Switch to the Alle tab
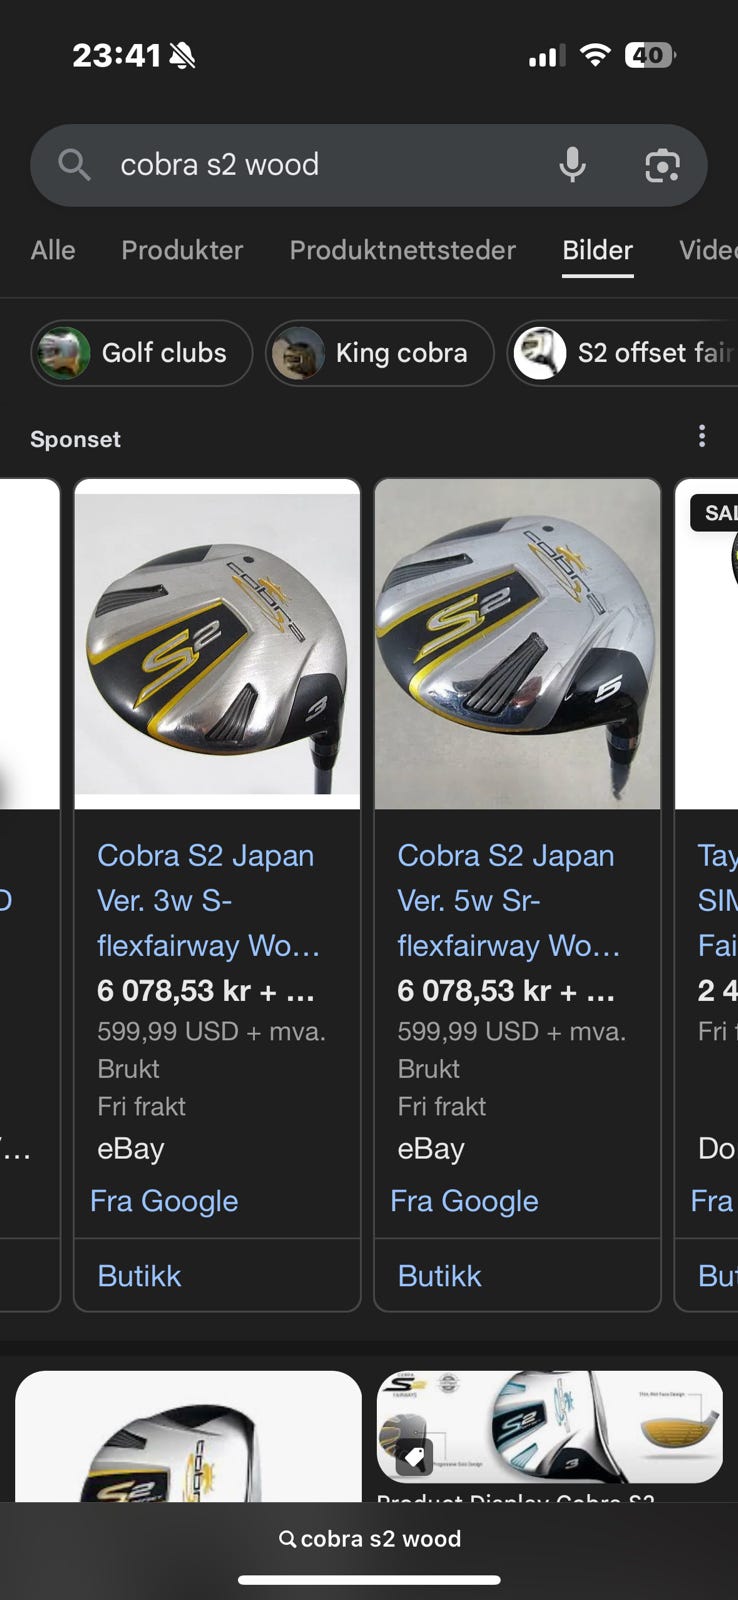Viewport: 738px width, 1600px height. click(53, 250)
